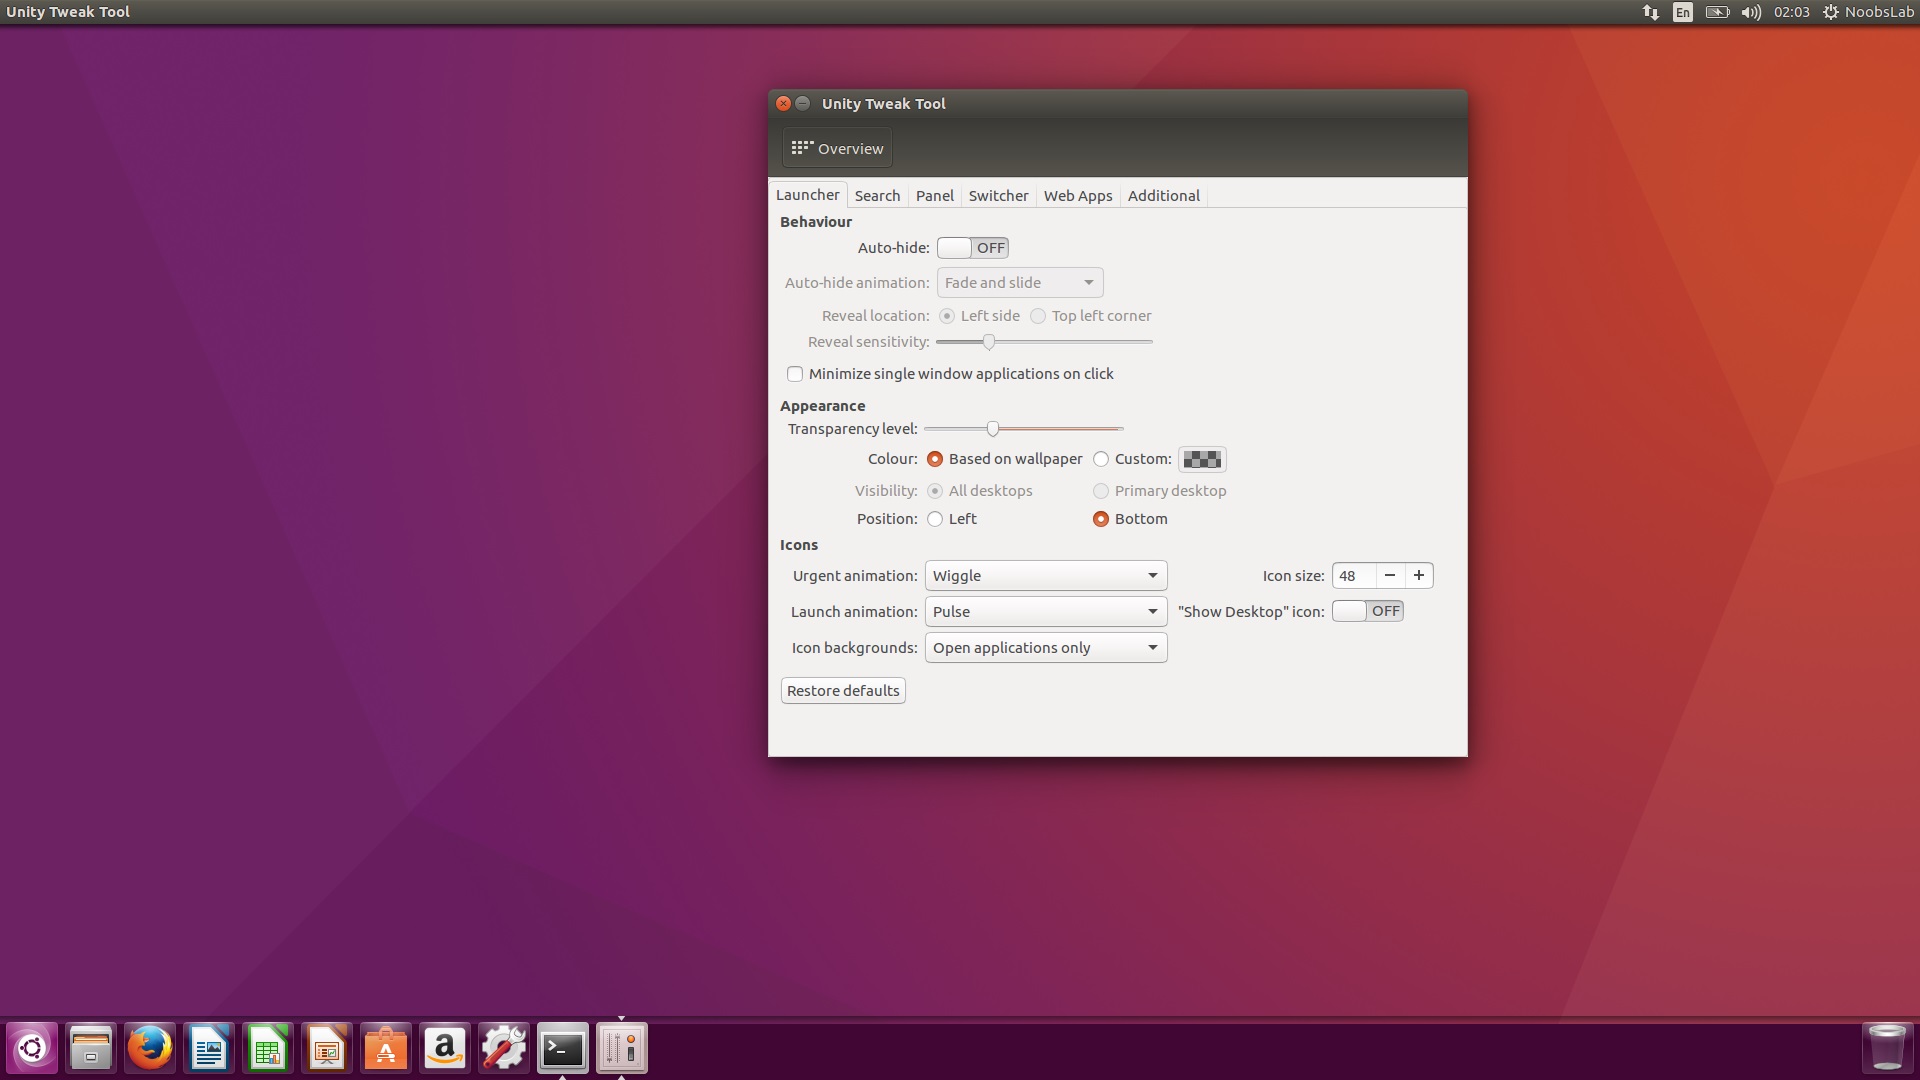
Task: Switch to the Search tab
Action: pyautogui.click(x=877, y=196)
